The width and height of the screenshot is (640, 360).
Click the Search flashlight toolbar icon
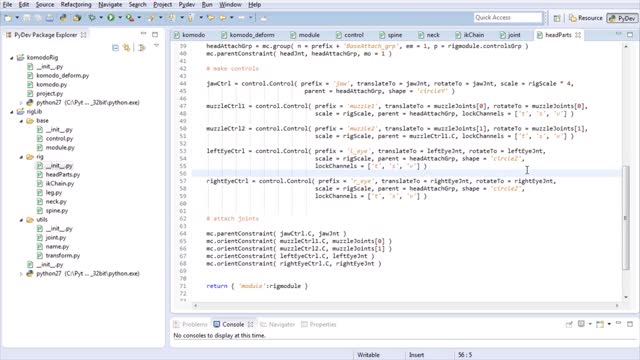tap(151, 18)
